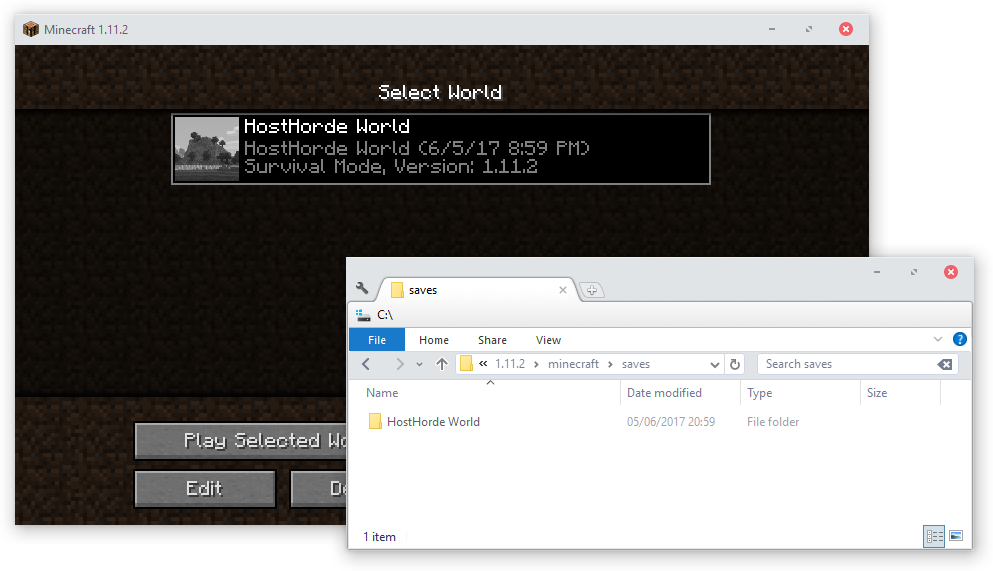Go back with the left arrow
The width and height of the screenshot is (993, 571).
point(366,364)
